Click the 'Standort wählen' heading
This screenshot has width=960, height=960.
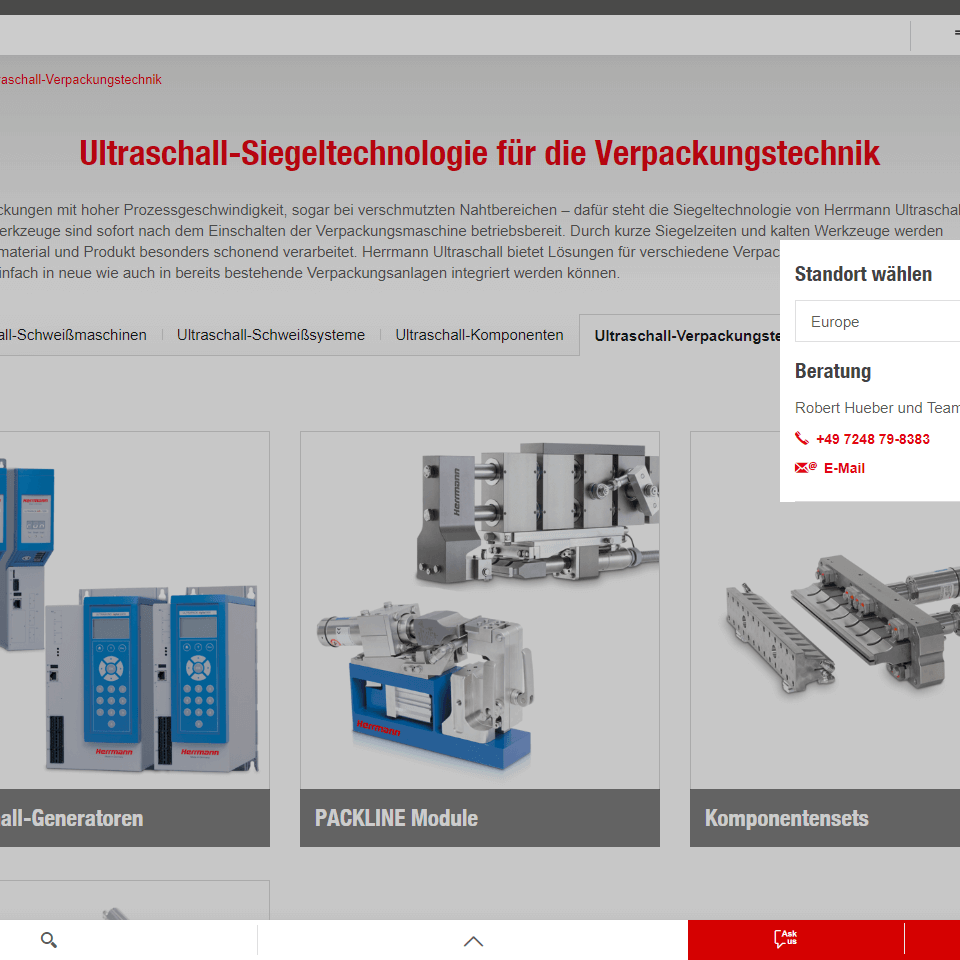pos(863,274)
